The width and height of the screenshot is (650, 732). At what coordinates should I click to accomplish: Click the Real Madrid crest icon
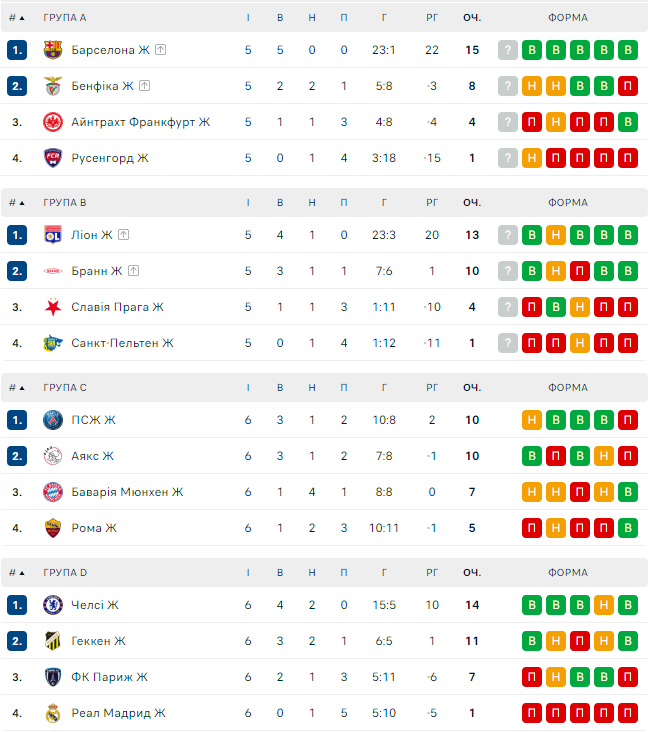[x=53, y=713]
